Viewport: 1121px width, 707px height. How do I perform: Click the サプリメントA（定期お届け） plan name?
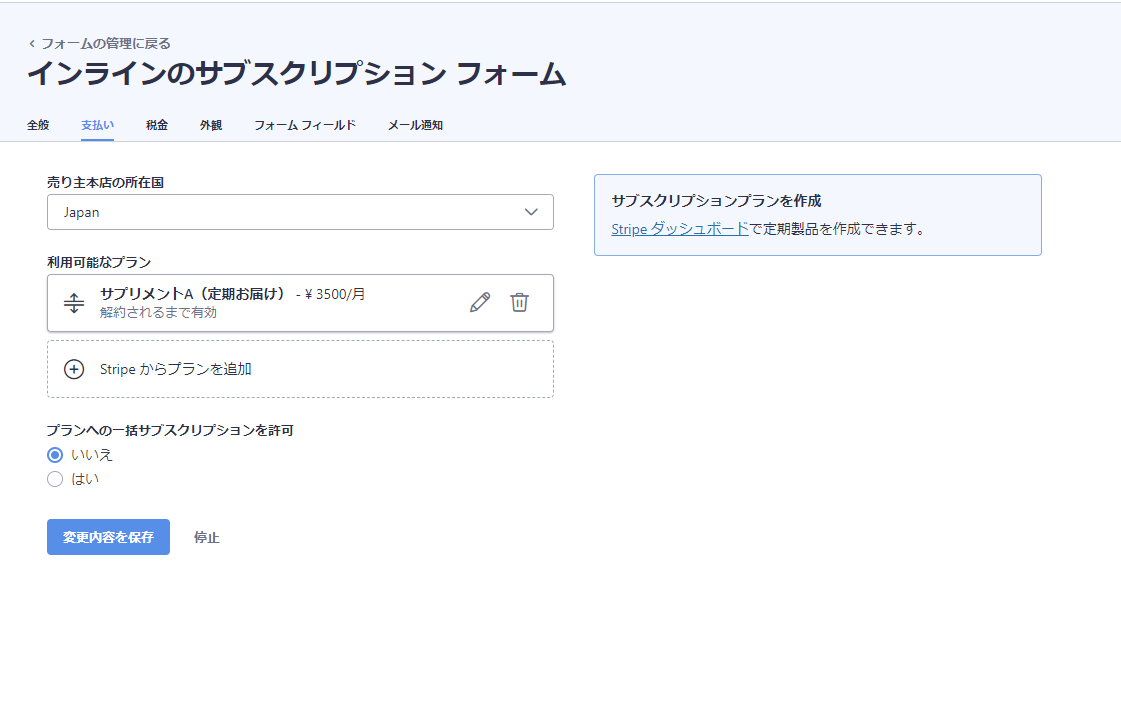(192, 294)
